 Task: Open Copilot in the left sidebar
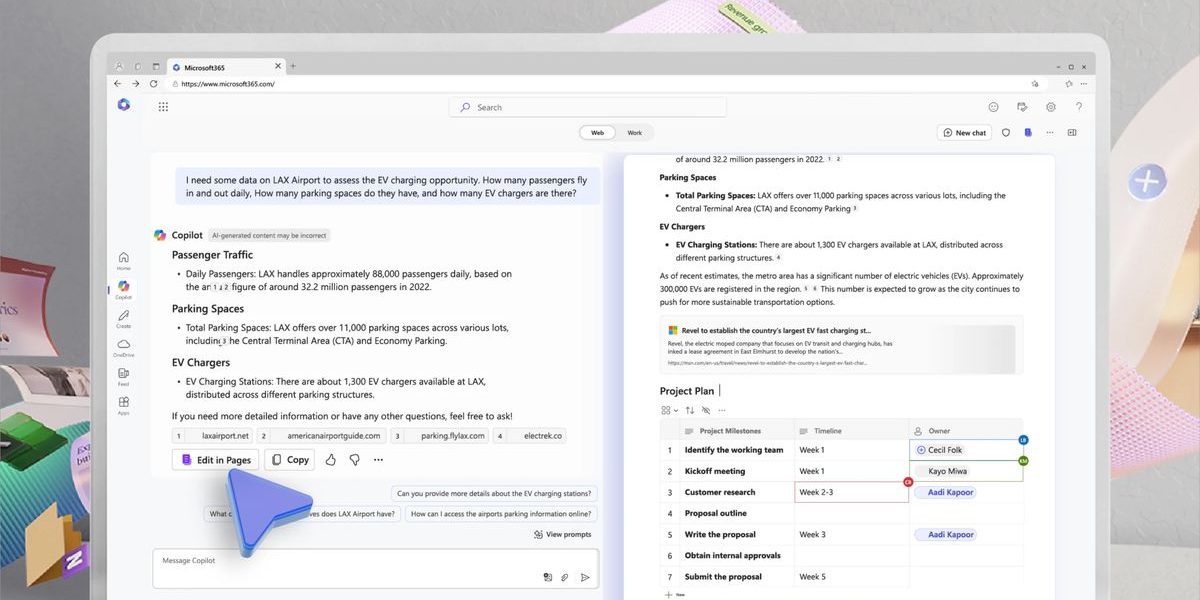tap(123, 289)
